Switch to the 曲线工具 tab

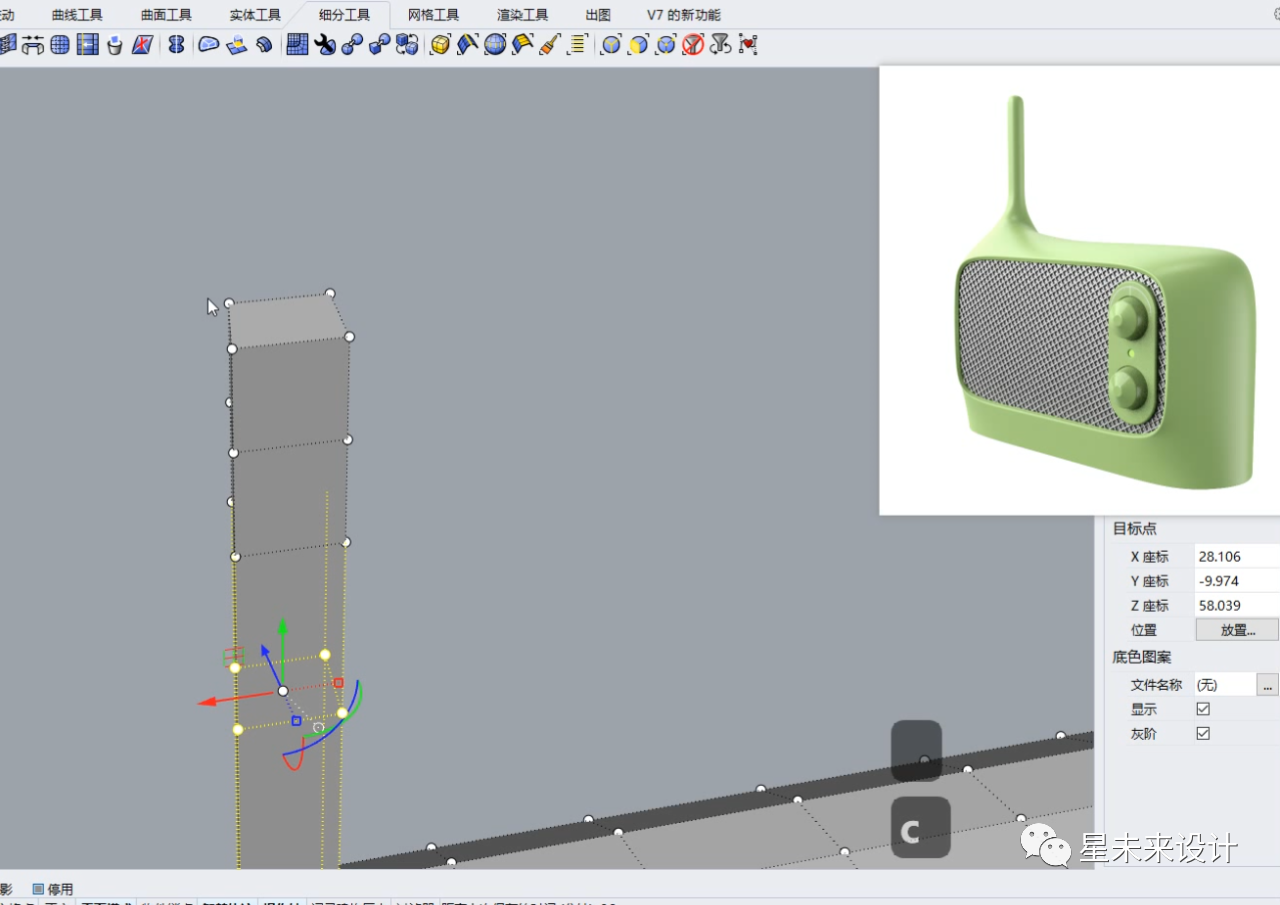pos(77,15)
